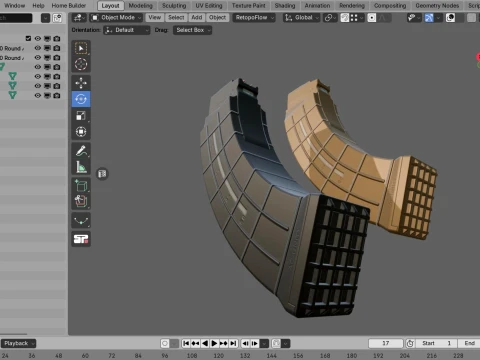Viewport: 480px width, 360px height.
Task: Switch to the Modeling workspace tab
Action: 141,5
